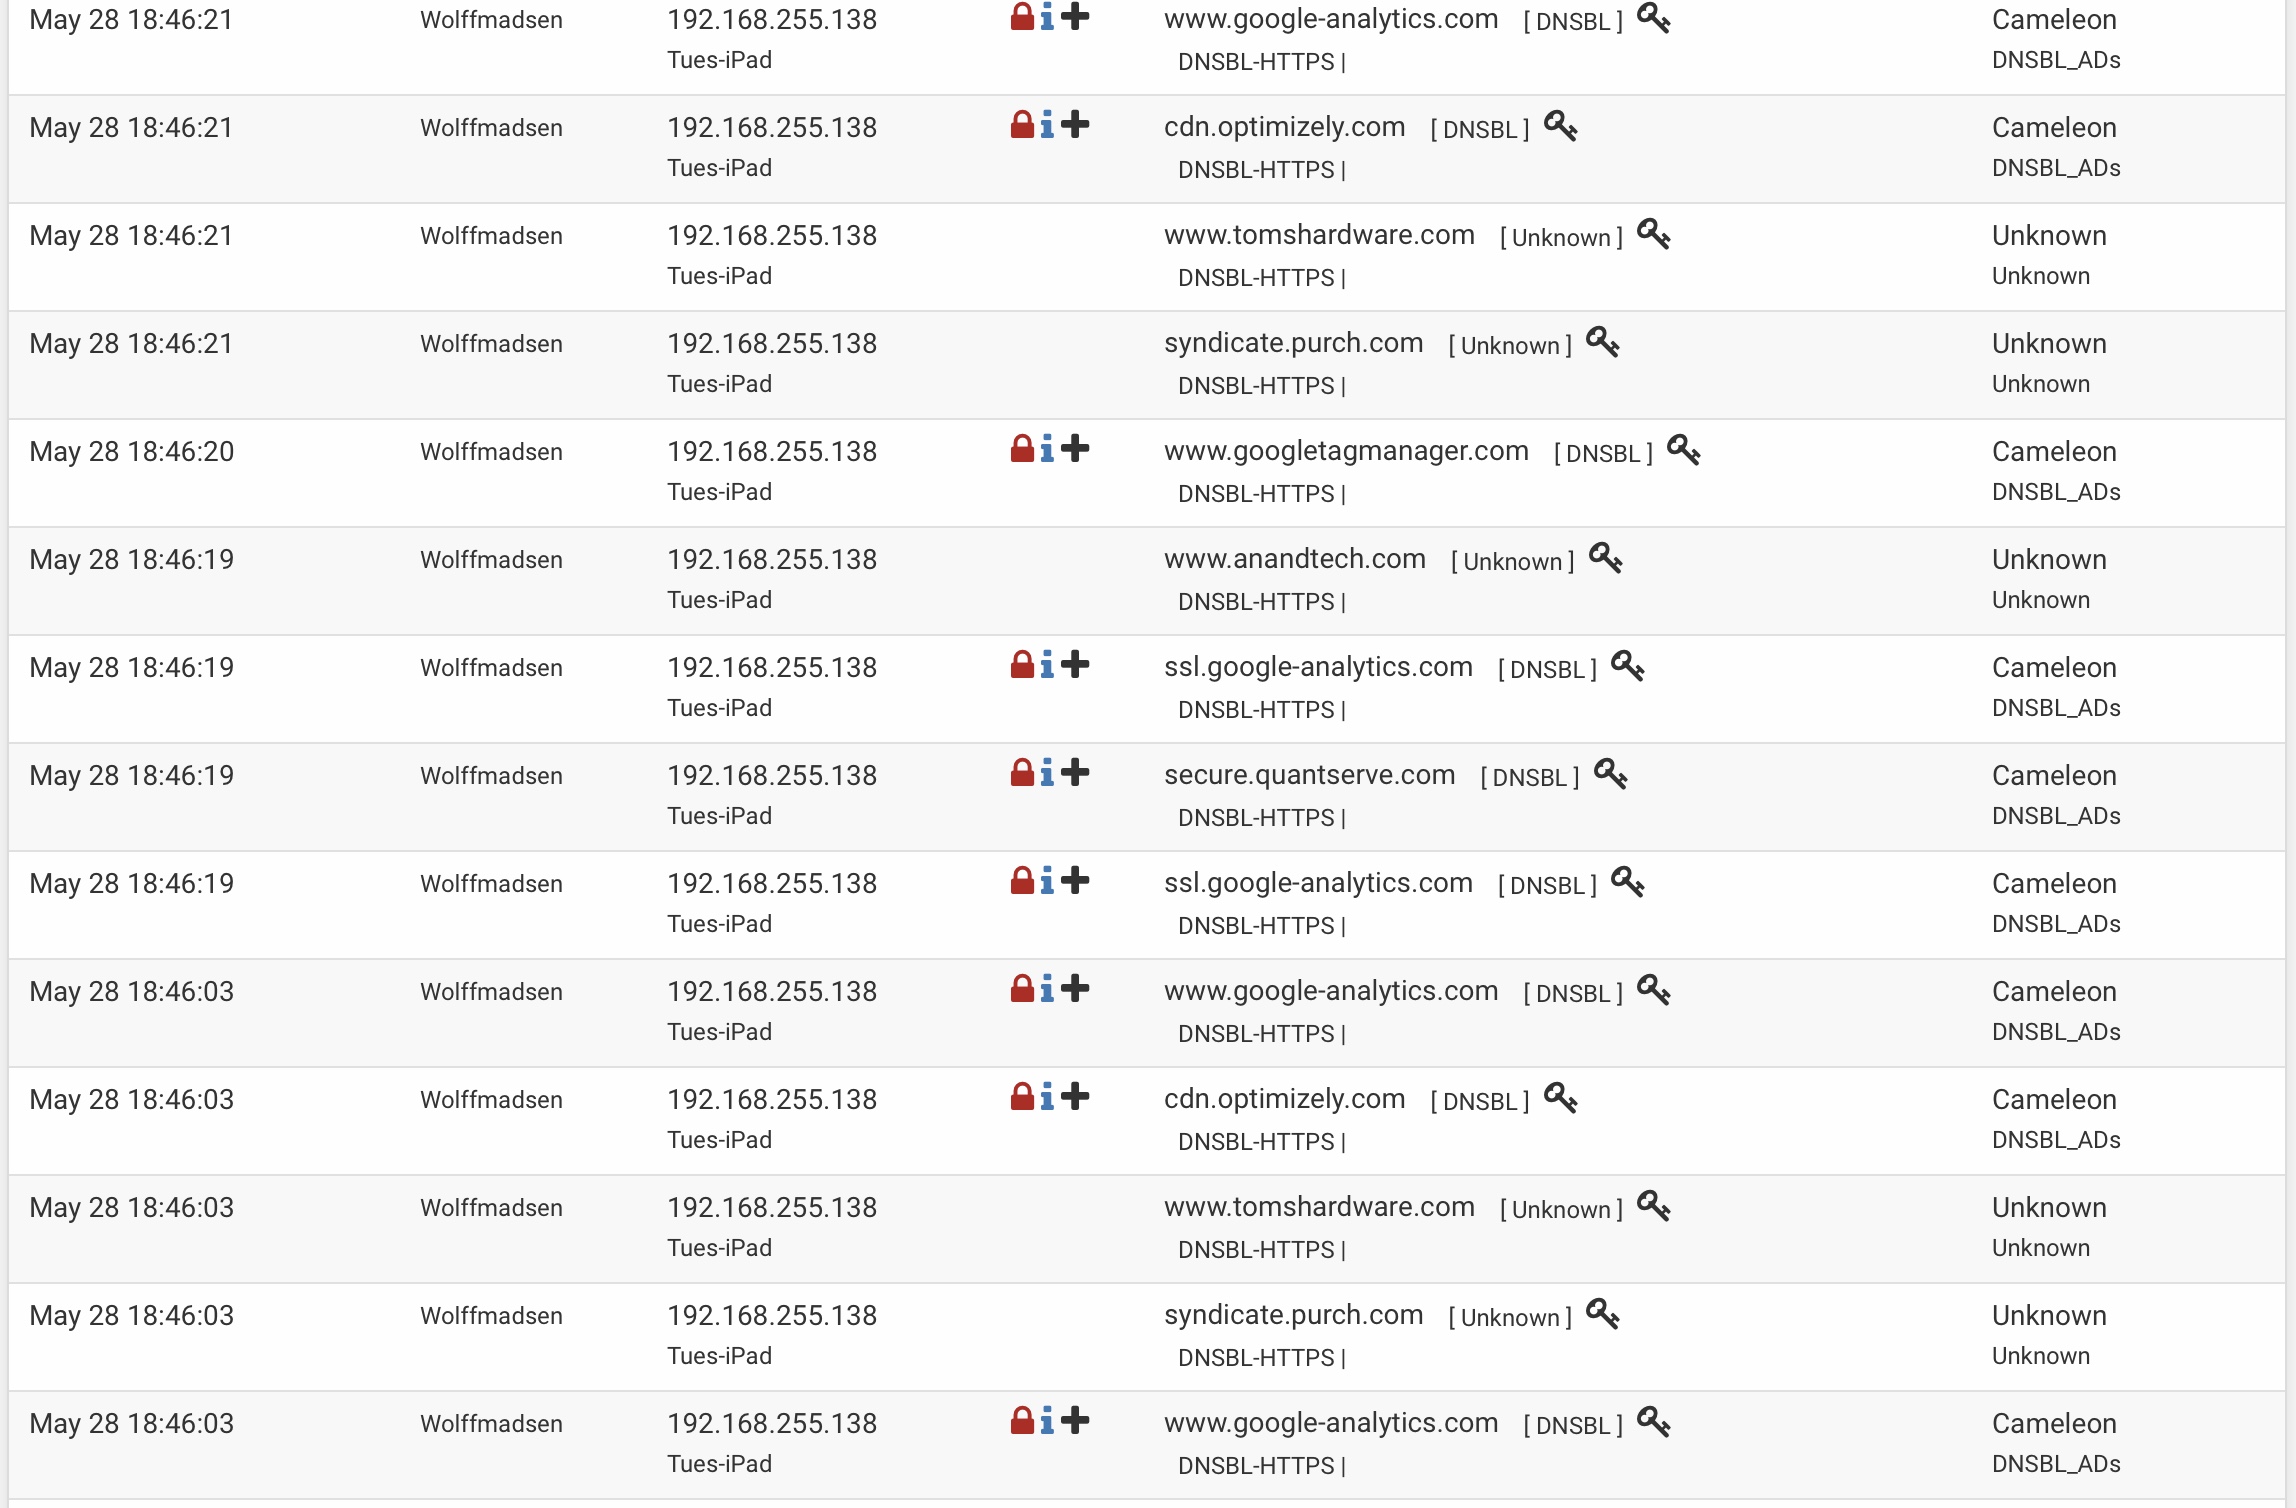Click the key icon next to www.anandtech.com

(1605, 558)
